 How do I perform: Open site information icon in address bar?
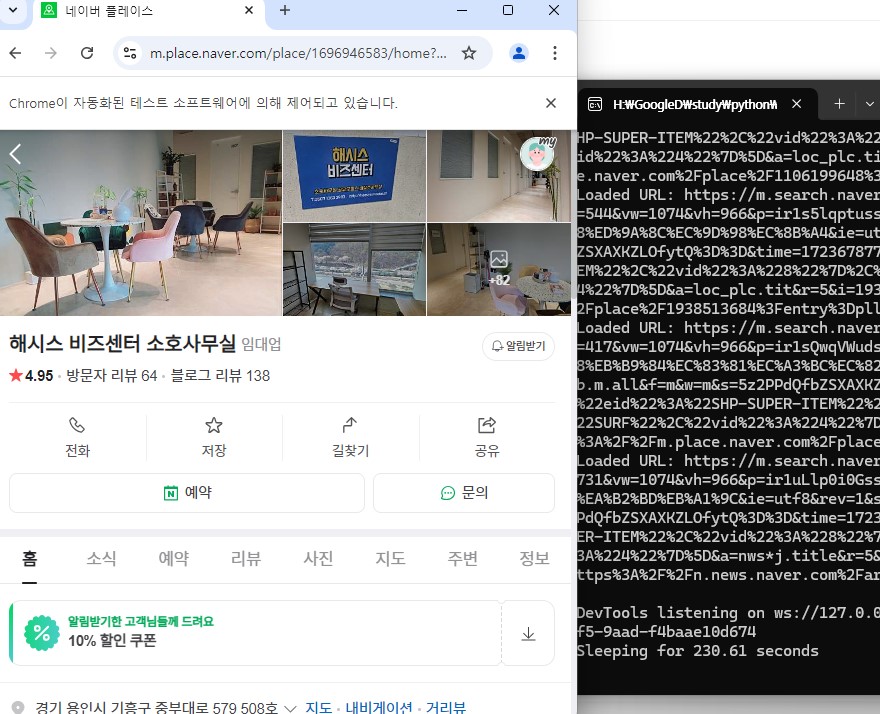130,53
